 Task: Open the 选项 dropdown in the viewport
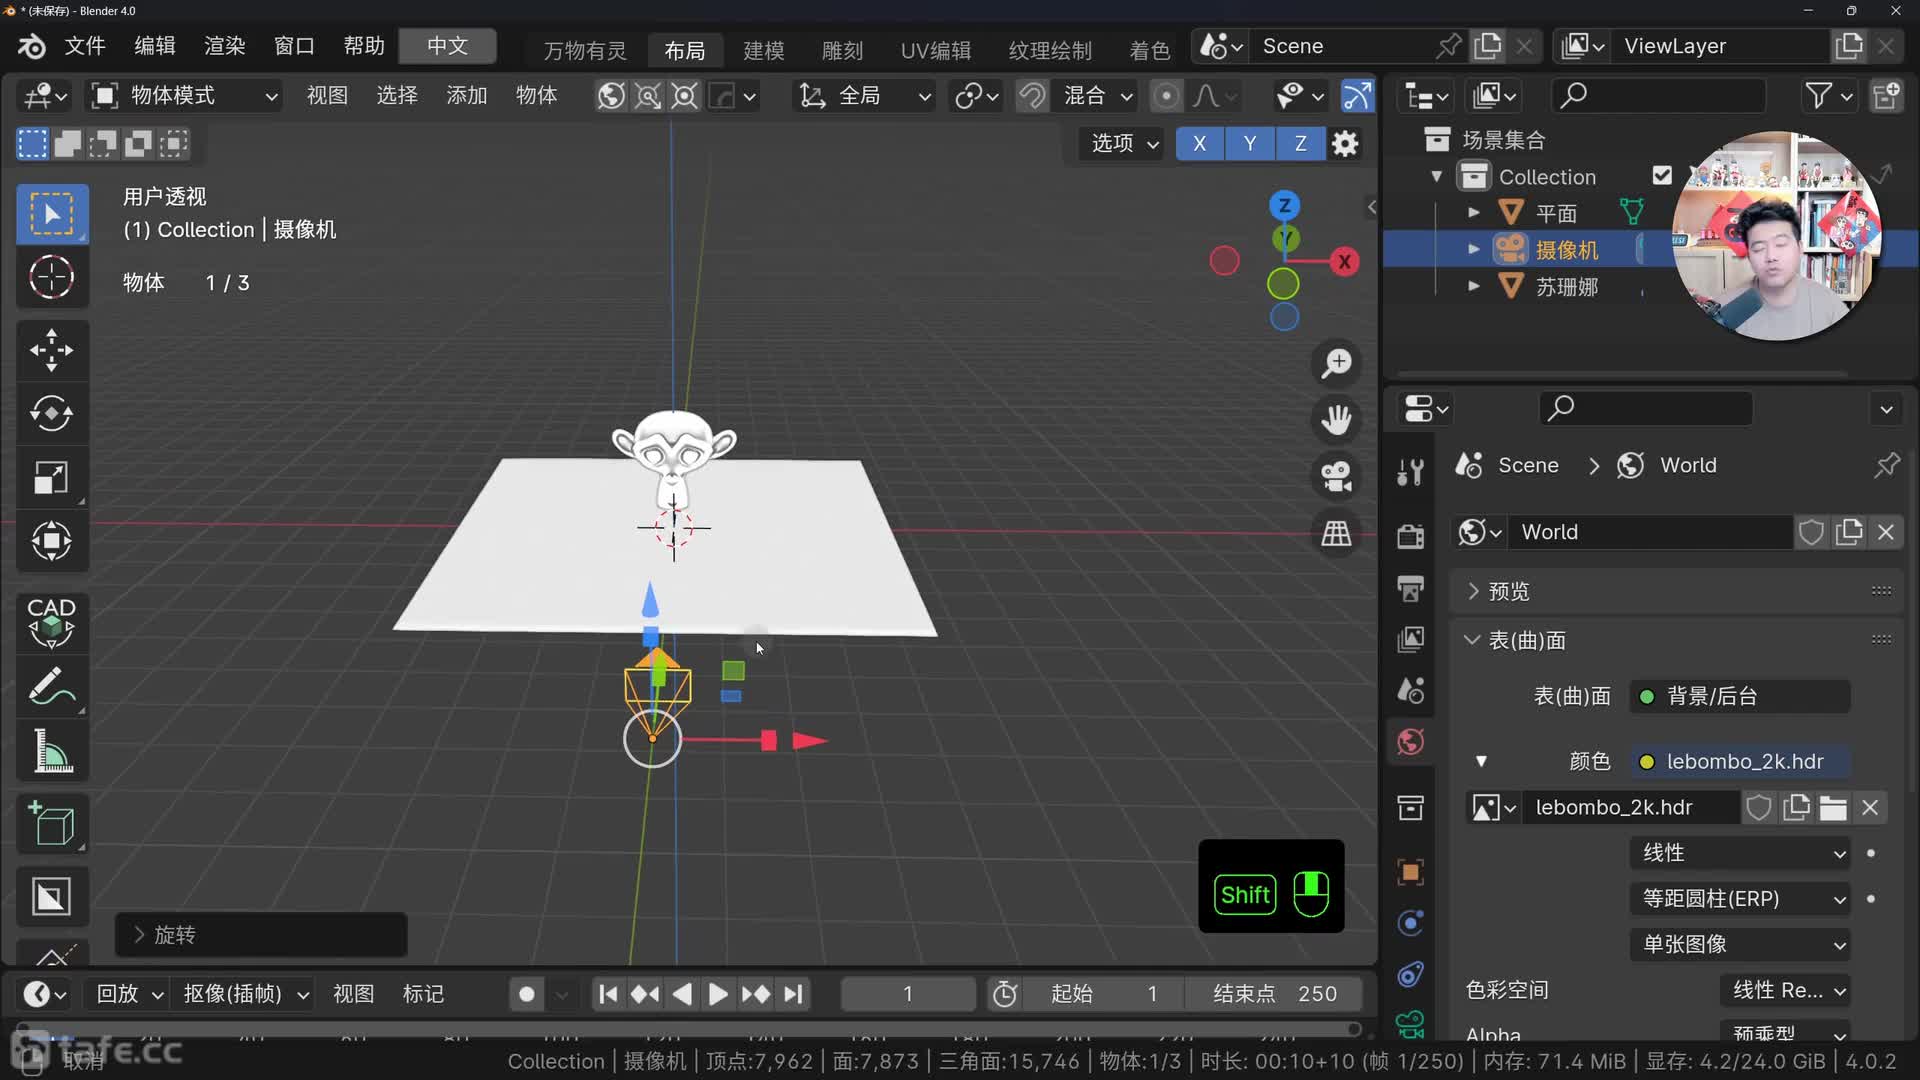(x=1120, y=143)
